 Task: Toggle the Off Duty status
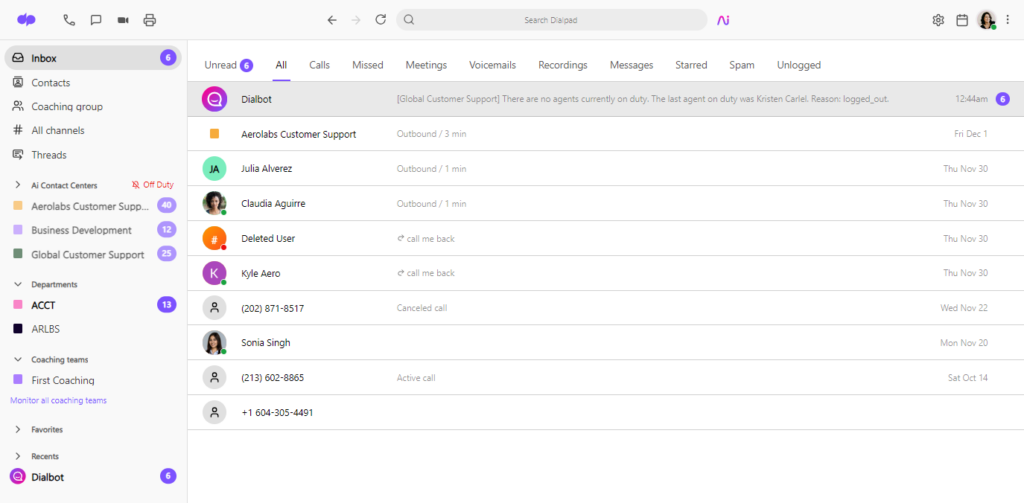tap(152, 185)
